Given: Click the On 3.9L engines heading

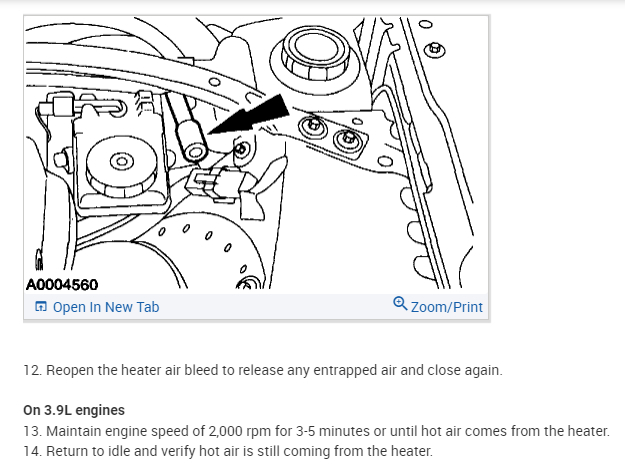Looking at the screenshot, I should click(74, 410).
